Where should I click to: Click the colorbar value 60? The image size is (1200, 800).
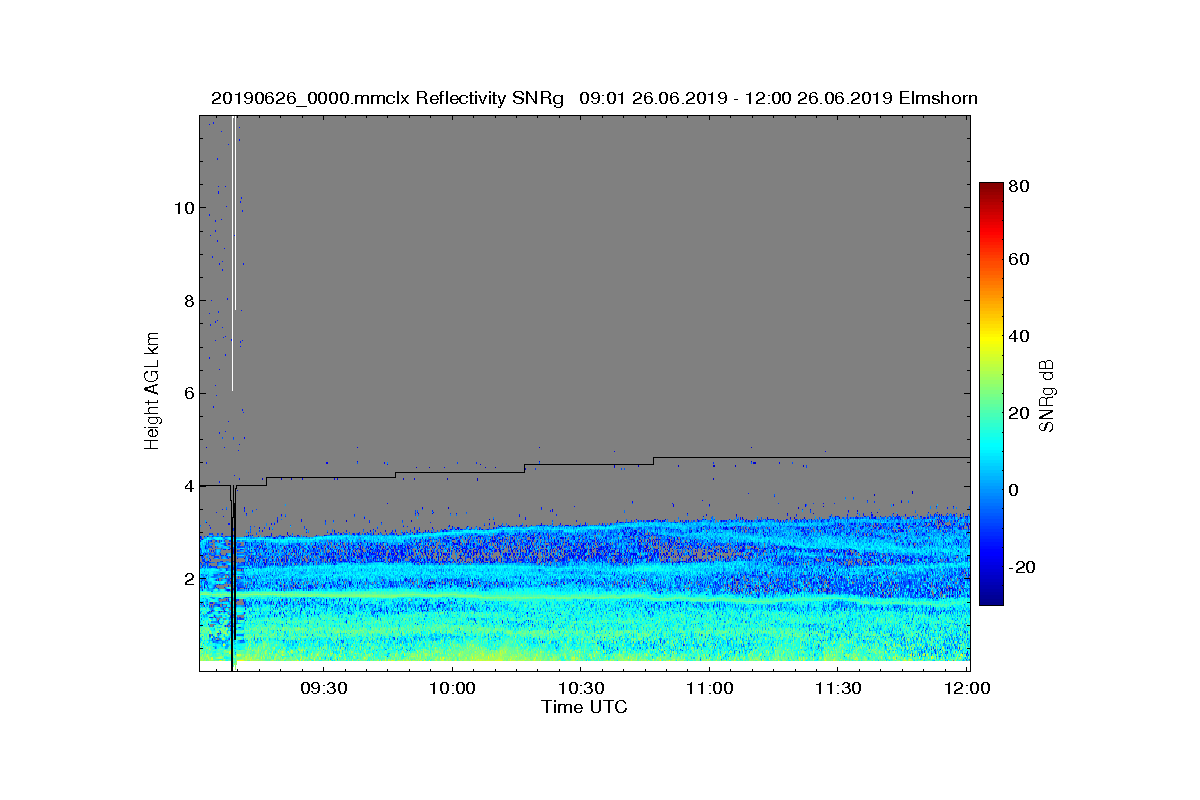[x=1021, y=260]
